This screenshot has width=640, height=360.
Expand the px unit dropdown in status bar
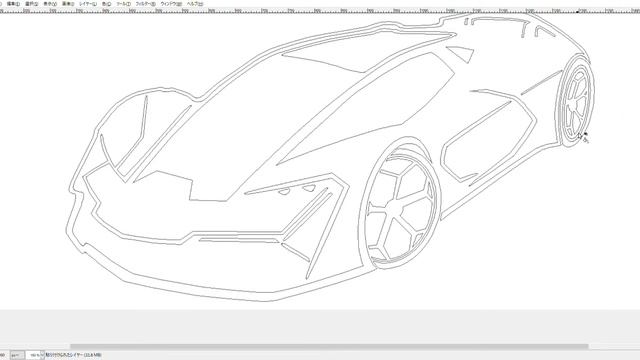click(x=17, y=355)
